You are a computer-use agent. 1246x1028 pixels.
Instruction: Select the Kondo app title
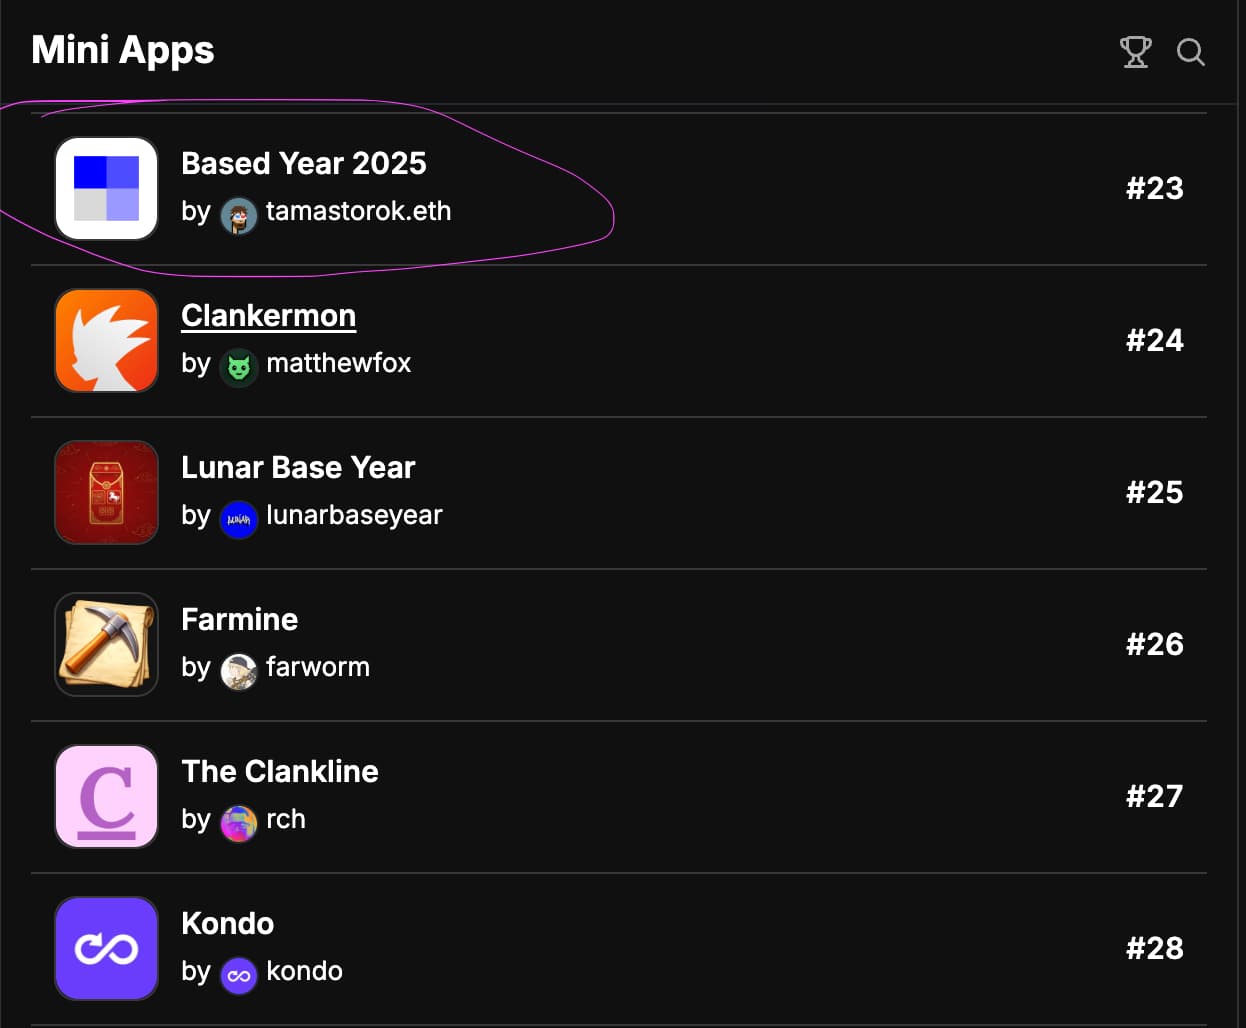point(227,924)
